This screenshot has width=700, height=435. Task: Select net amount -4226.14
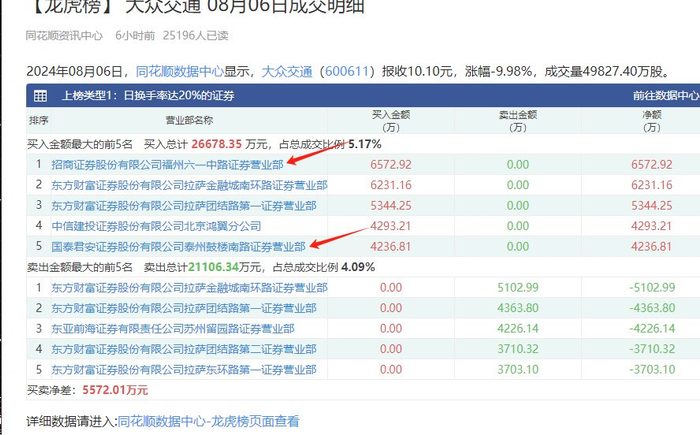[x=652, y=329]
